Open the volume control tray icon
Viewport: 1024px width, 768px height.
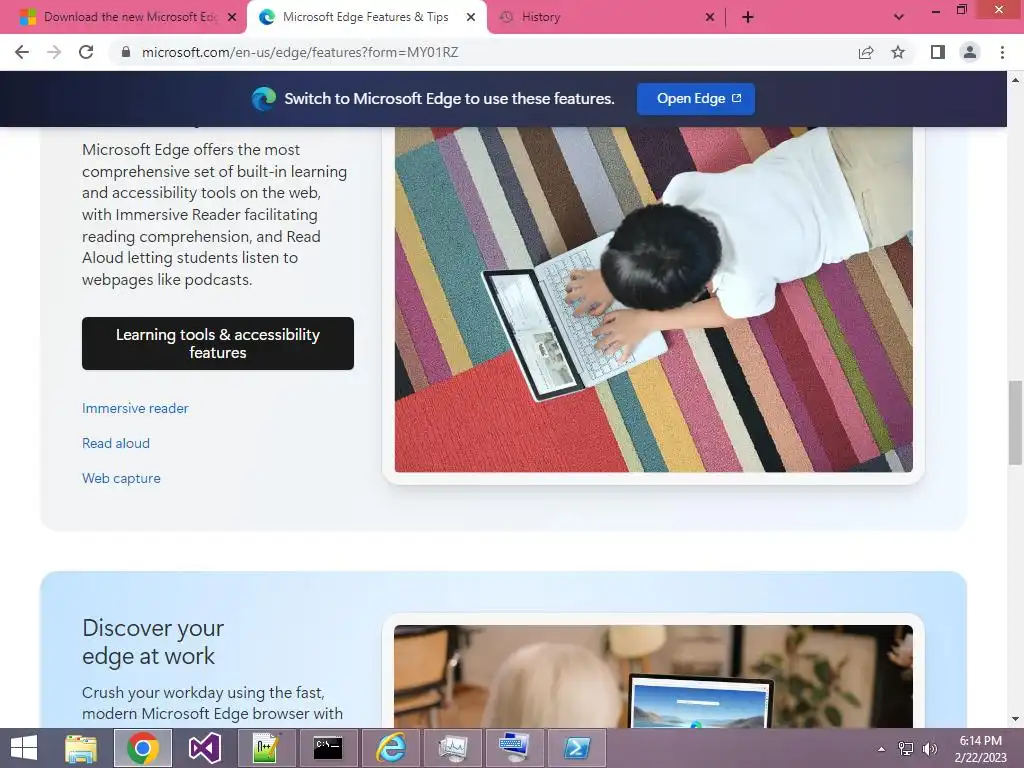pos(929,749)
